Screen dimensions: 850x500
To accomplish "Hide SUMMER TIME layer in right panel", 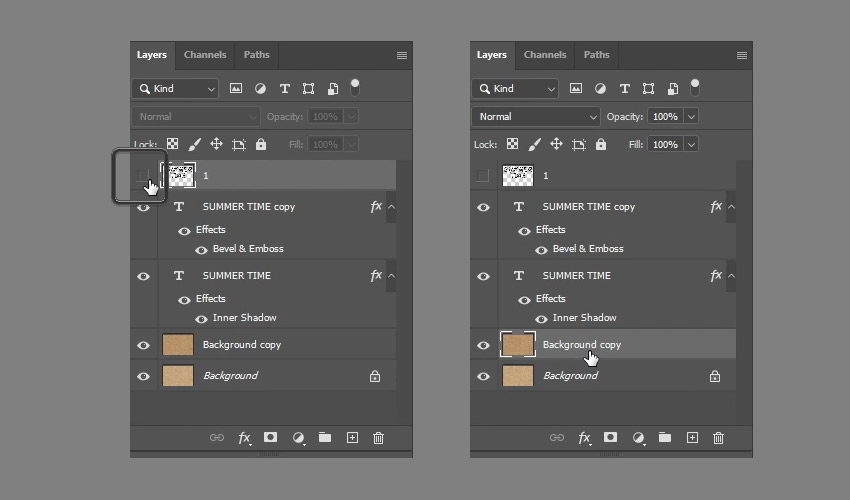I will 483,276.
